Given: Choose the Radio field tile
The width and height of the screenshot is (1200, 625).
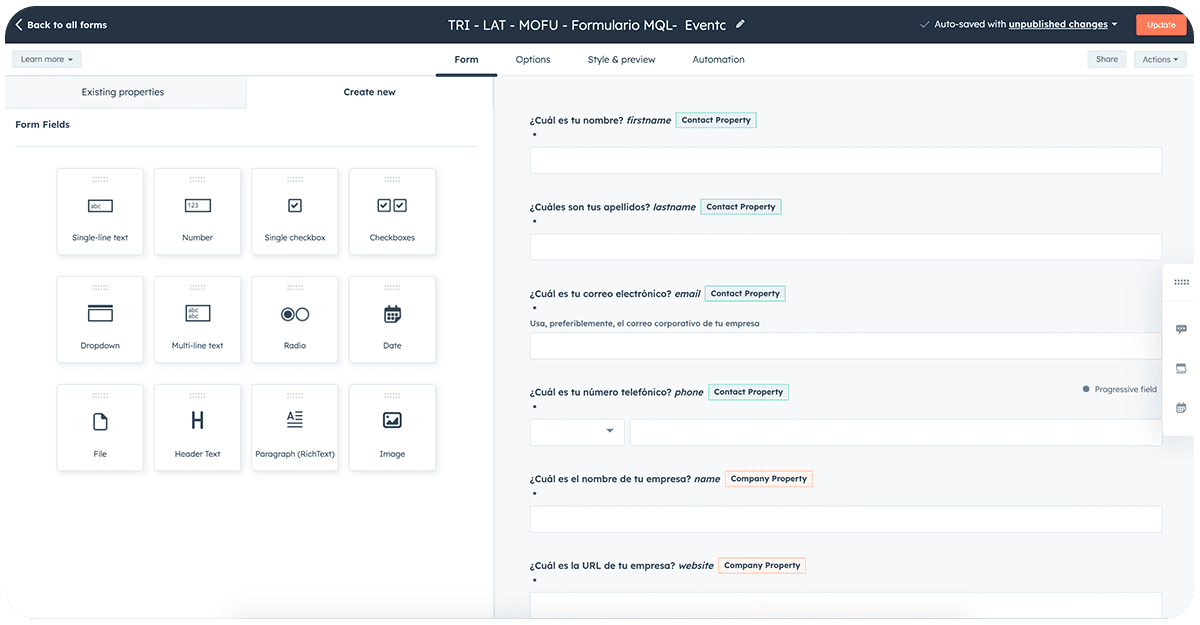Looking at the screenshot, I should (x=295, y=319).
